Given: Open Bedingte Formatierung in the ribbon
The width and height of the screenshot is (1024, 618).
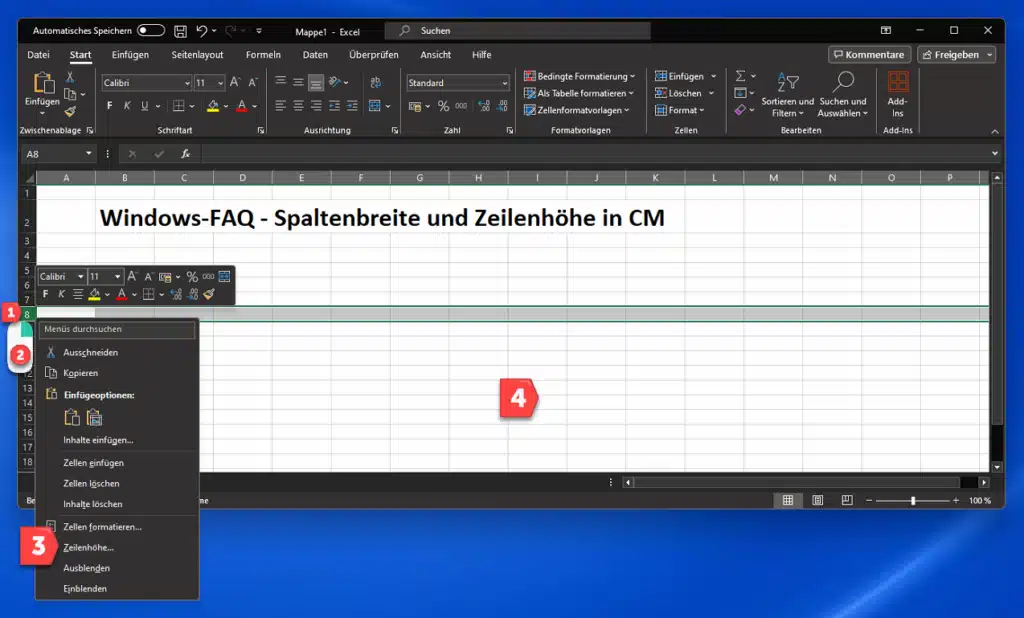Looking at the screenshot, I should (x=579, y=76).
